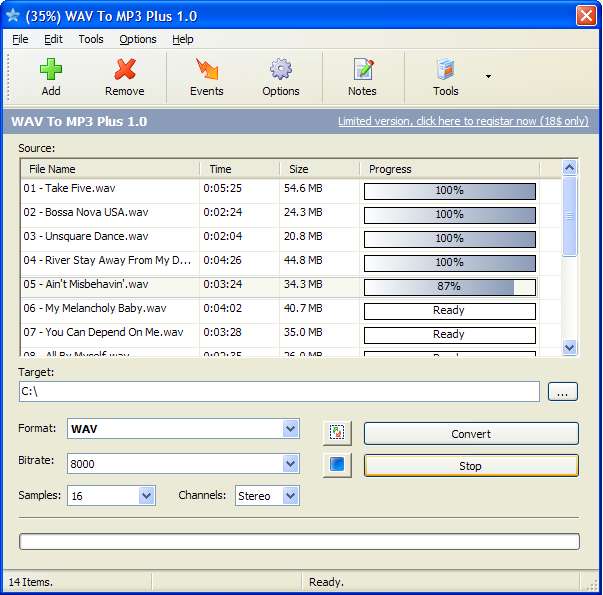Click the blue square icon button beside Stop

tap(337, 464)
